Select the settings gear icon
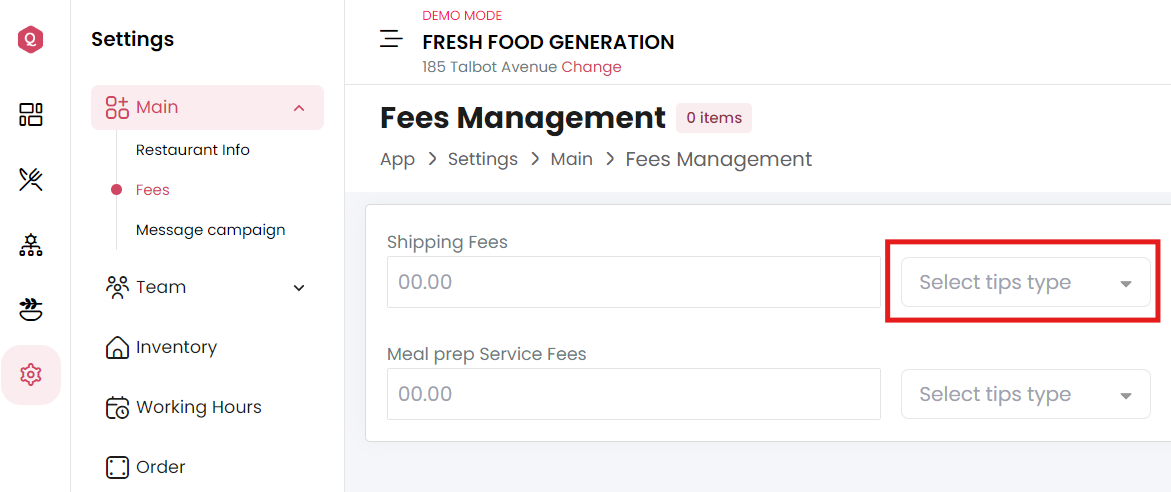Viewport: 1171px width, 492px height. (31, 375)
